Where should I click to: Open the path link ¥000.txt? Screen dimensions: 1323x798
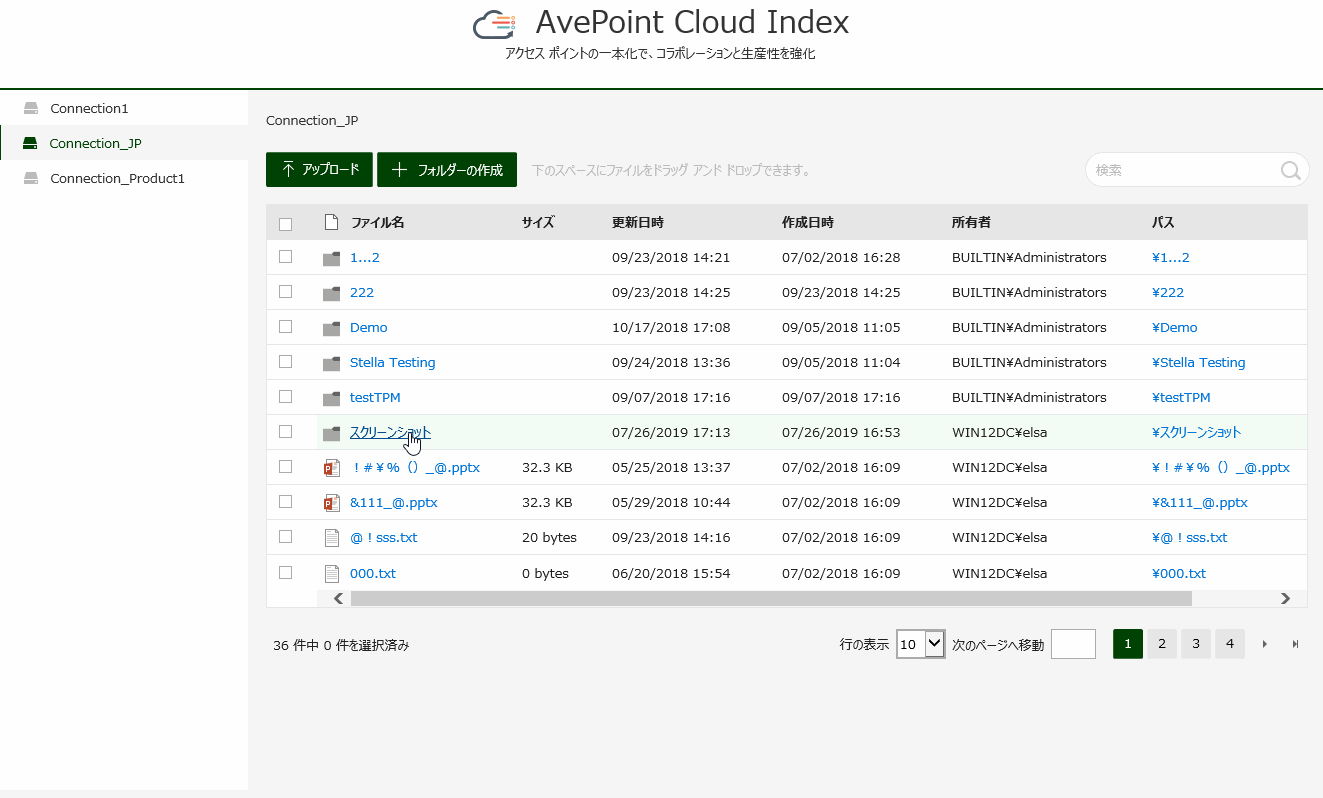click(1179, 573)
